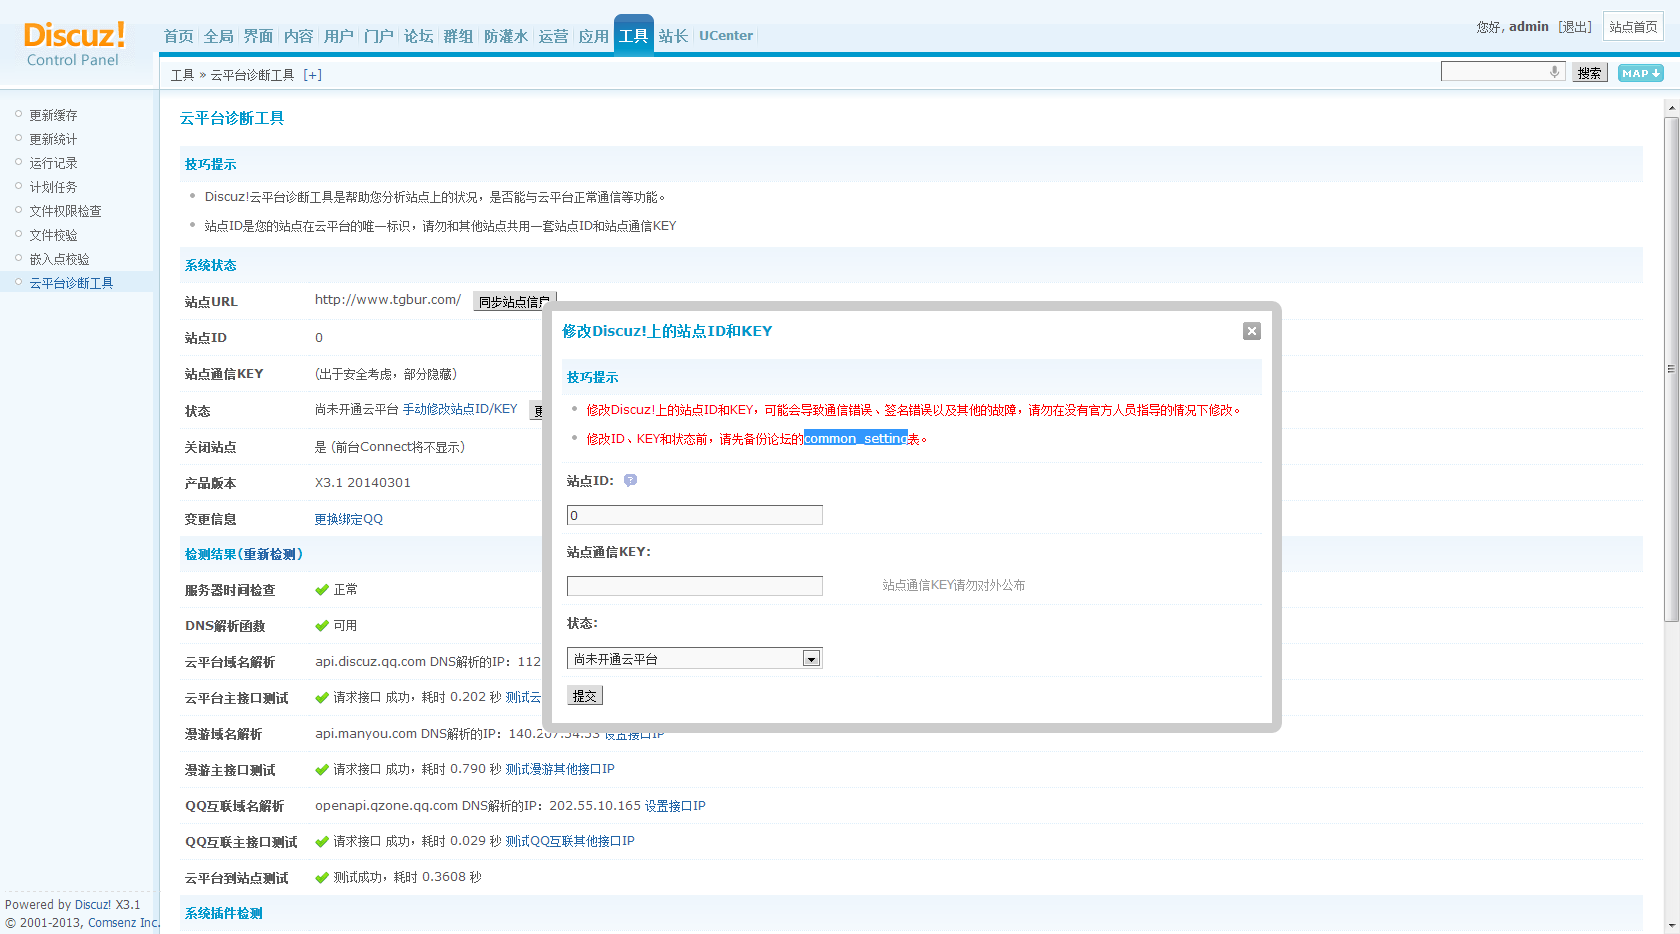Click the admin username text
The width and height of the screenshot is (1680, 934).
coord(1529,27)
